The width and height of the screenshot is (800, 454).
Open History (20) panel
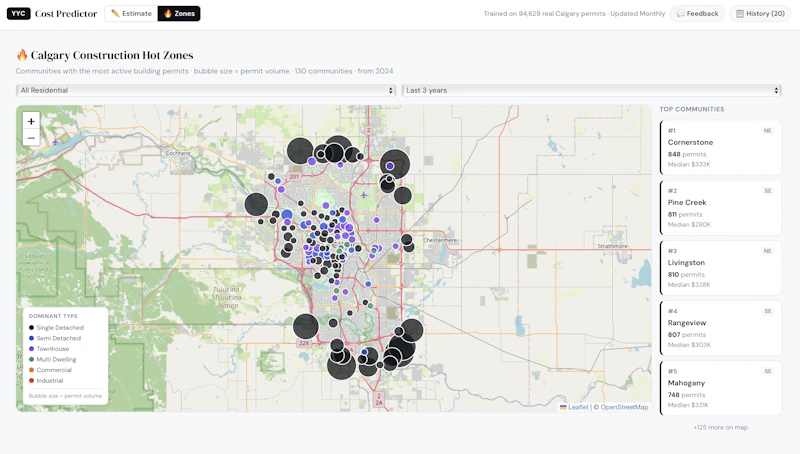760,13
